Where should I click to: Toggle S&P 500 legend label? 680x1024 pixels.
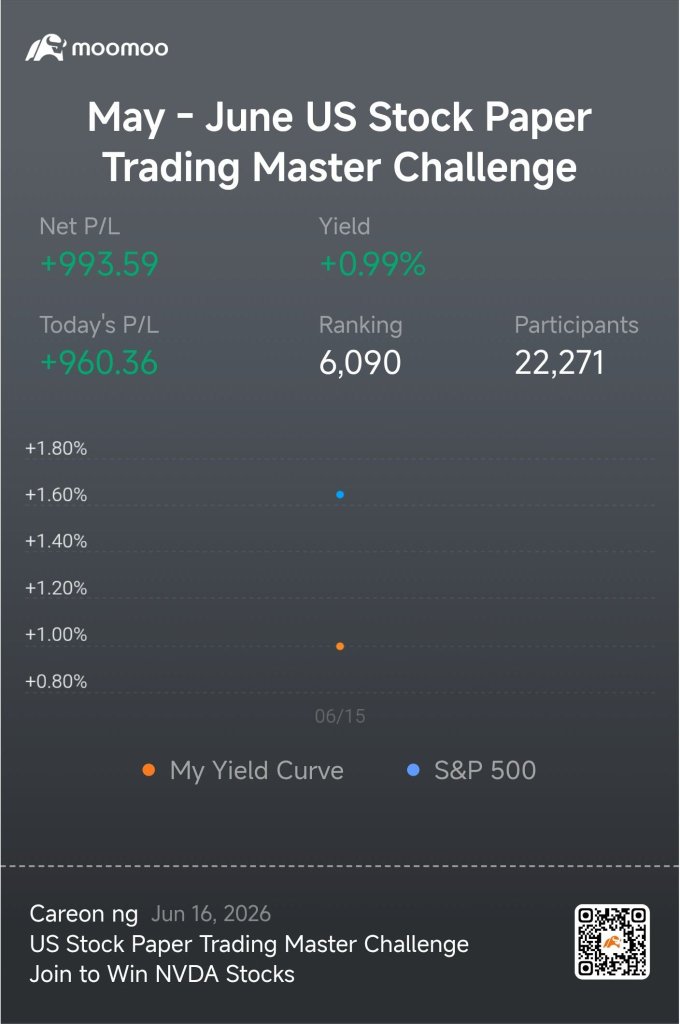(485, 771)
